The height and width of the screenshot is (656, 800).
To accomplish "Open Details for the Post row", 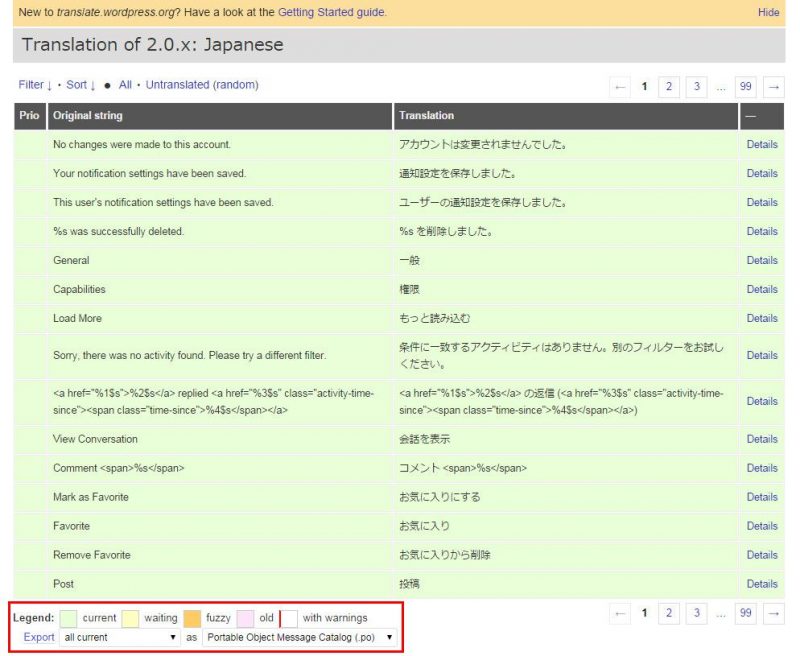I will click(x=762, y=584).
